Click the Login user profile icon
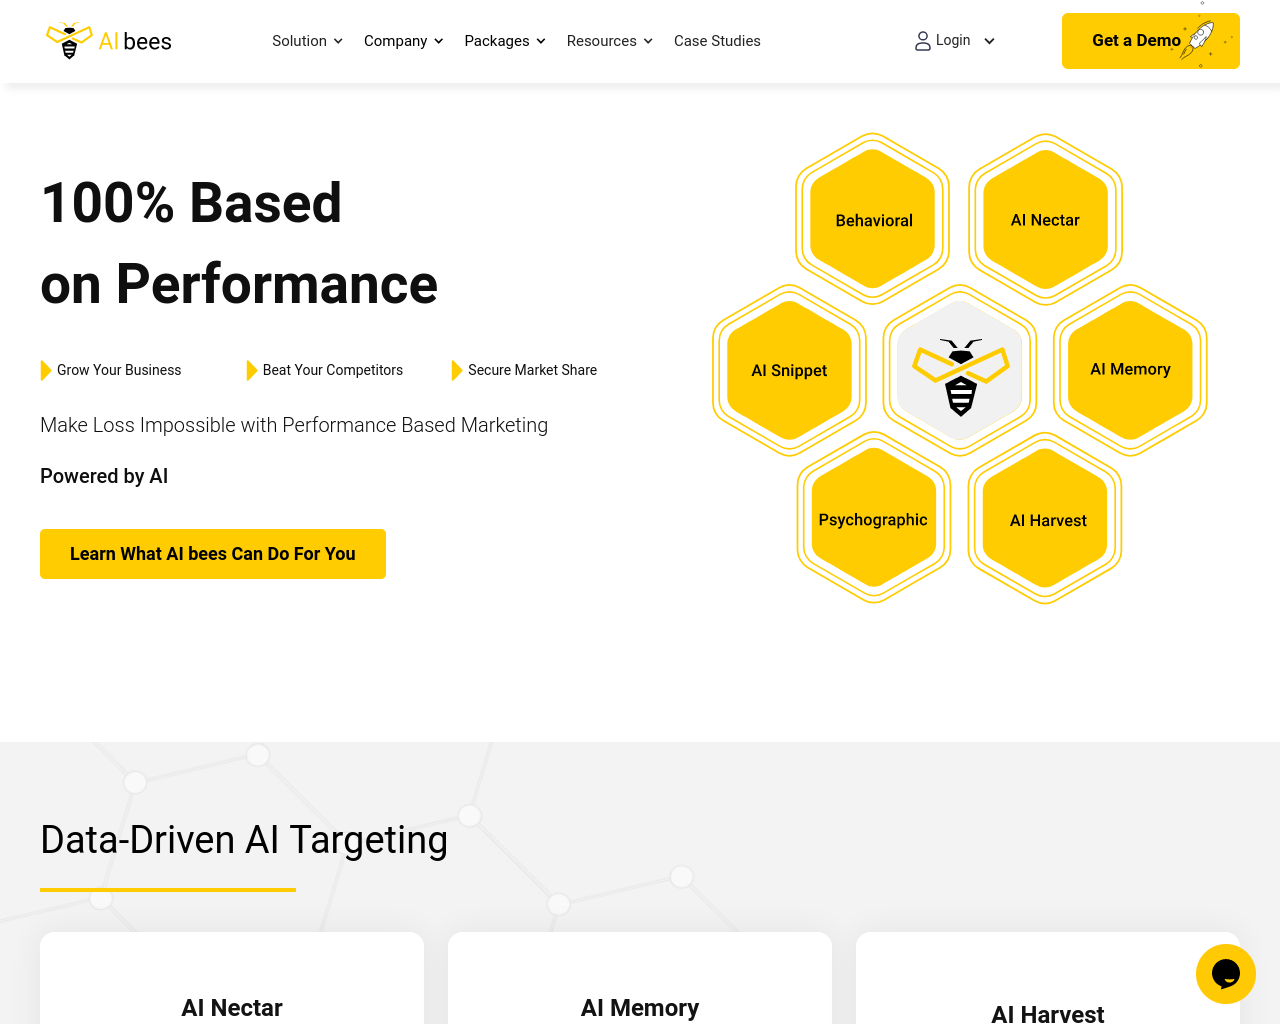This screenshot has width=1280, height=1024. (923, 41)
